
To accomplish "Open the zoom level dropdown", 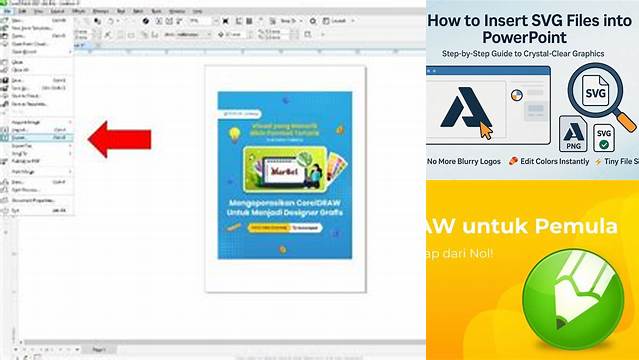I will 205,21.
